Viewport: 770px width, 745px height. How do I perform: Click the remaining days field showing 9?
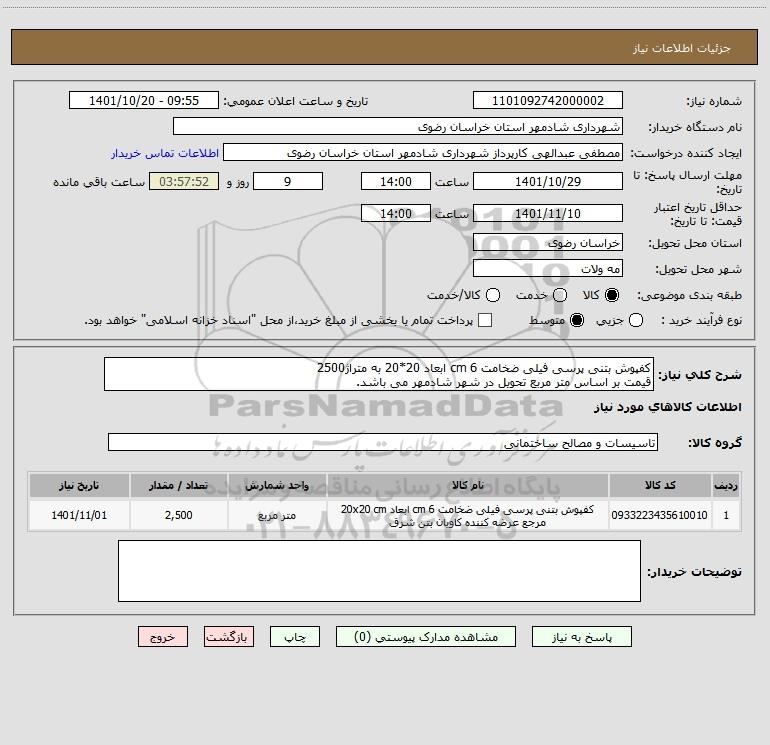pos(288,181)
